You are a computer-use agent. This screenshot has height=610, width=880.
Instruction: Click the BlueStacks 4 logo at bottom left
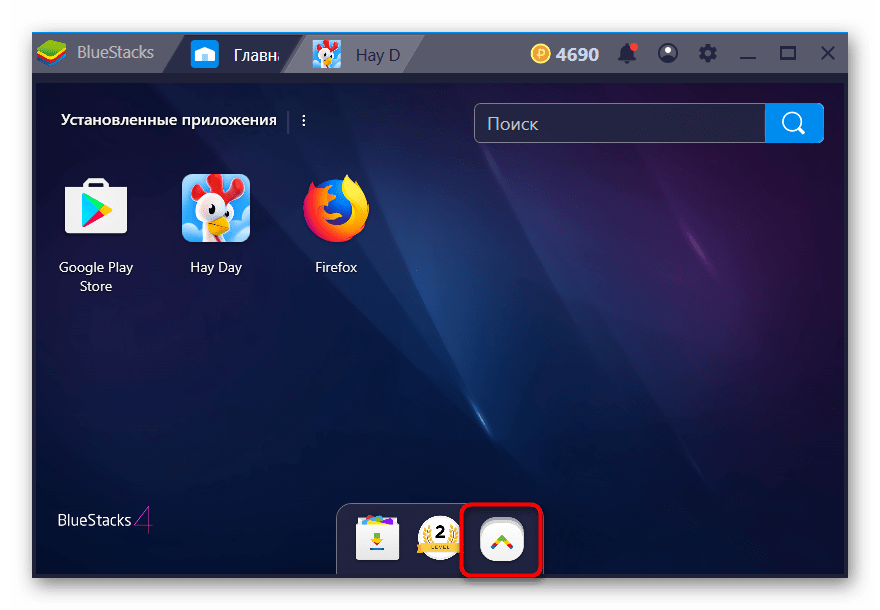click(104, 520)
